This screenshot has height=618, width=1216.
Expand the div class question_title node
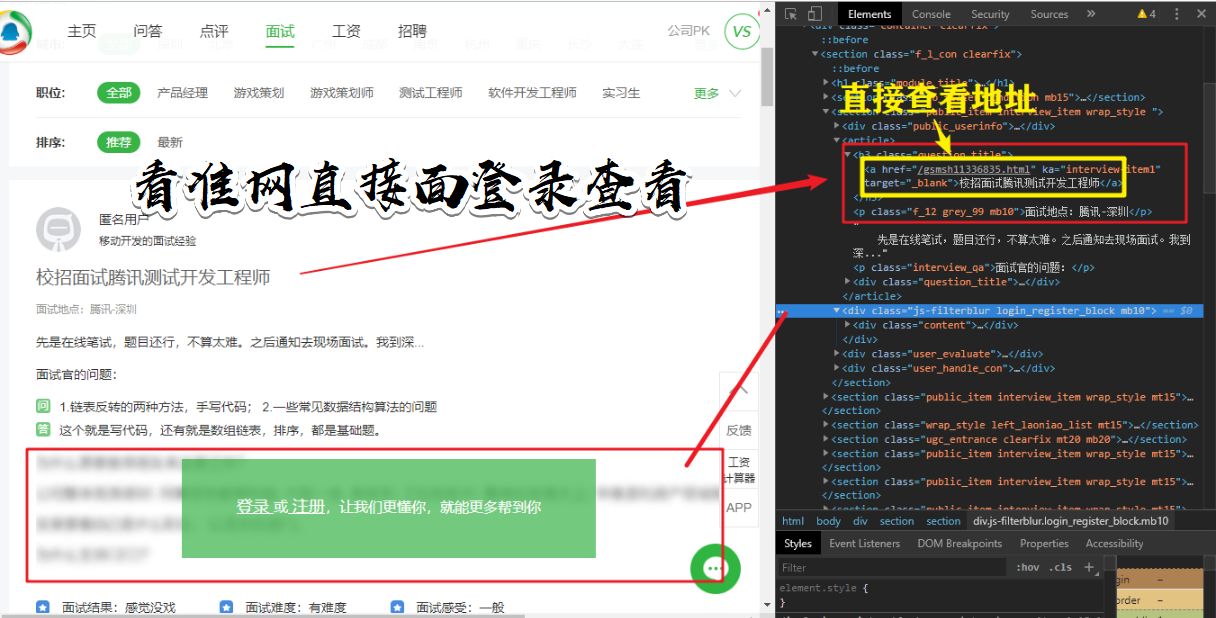click(x=849, y=282)
